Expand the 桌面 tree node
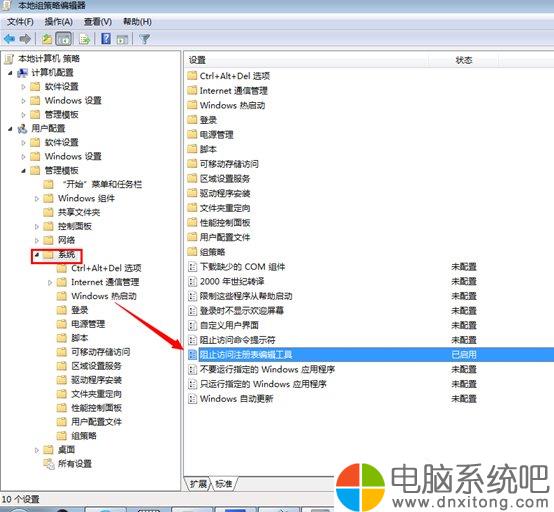This screenshot has width=554, height=512. click(x=37, y=450)
